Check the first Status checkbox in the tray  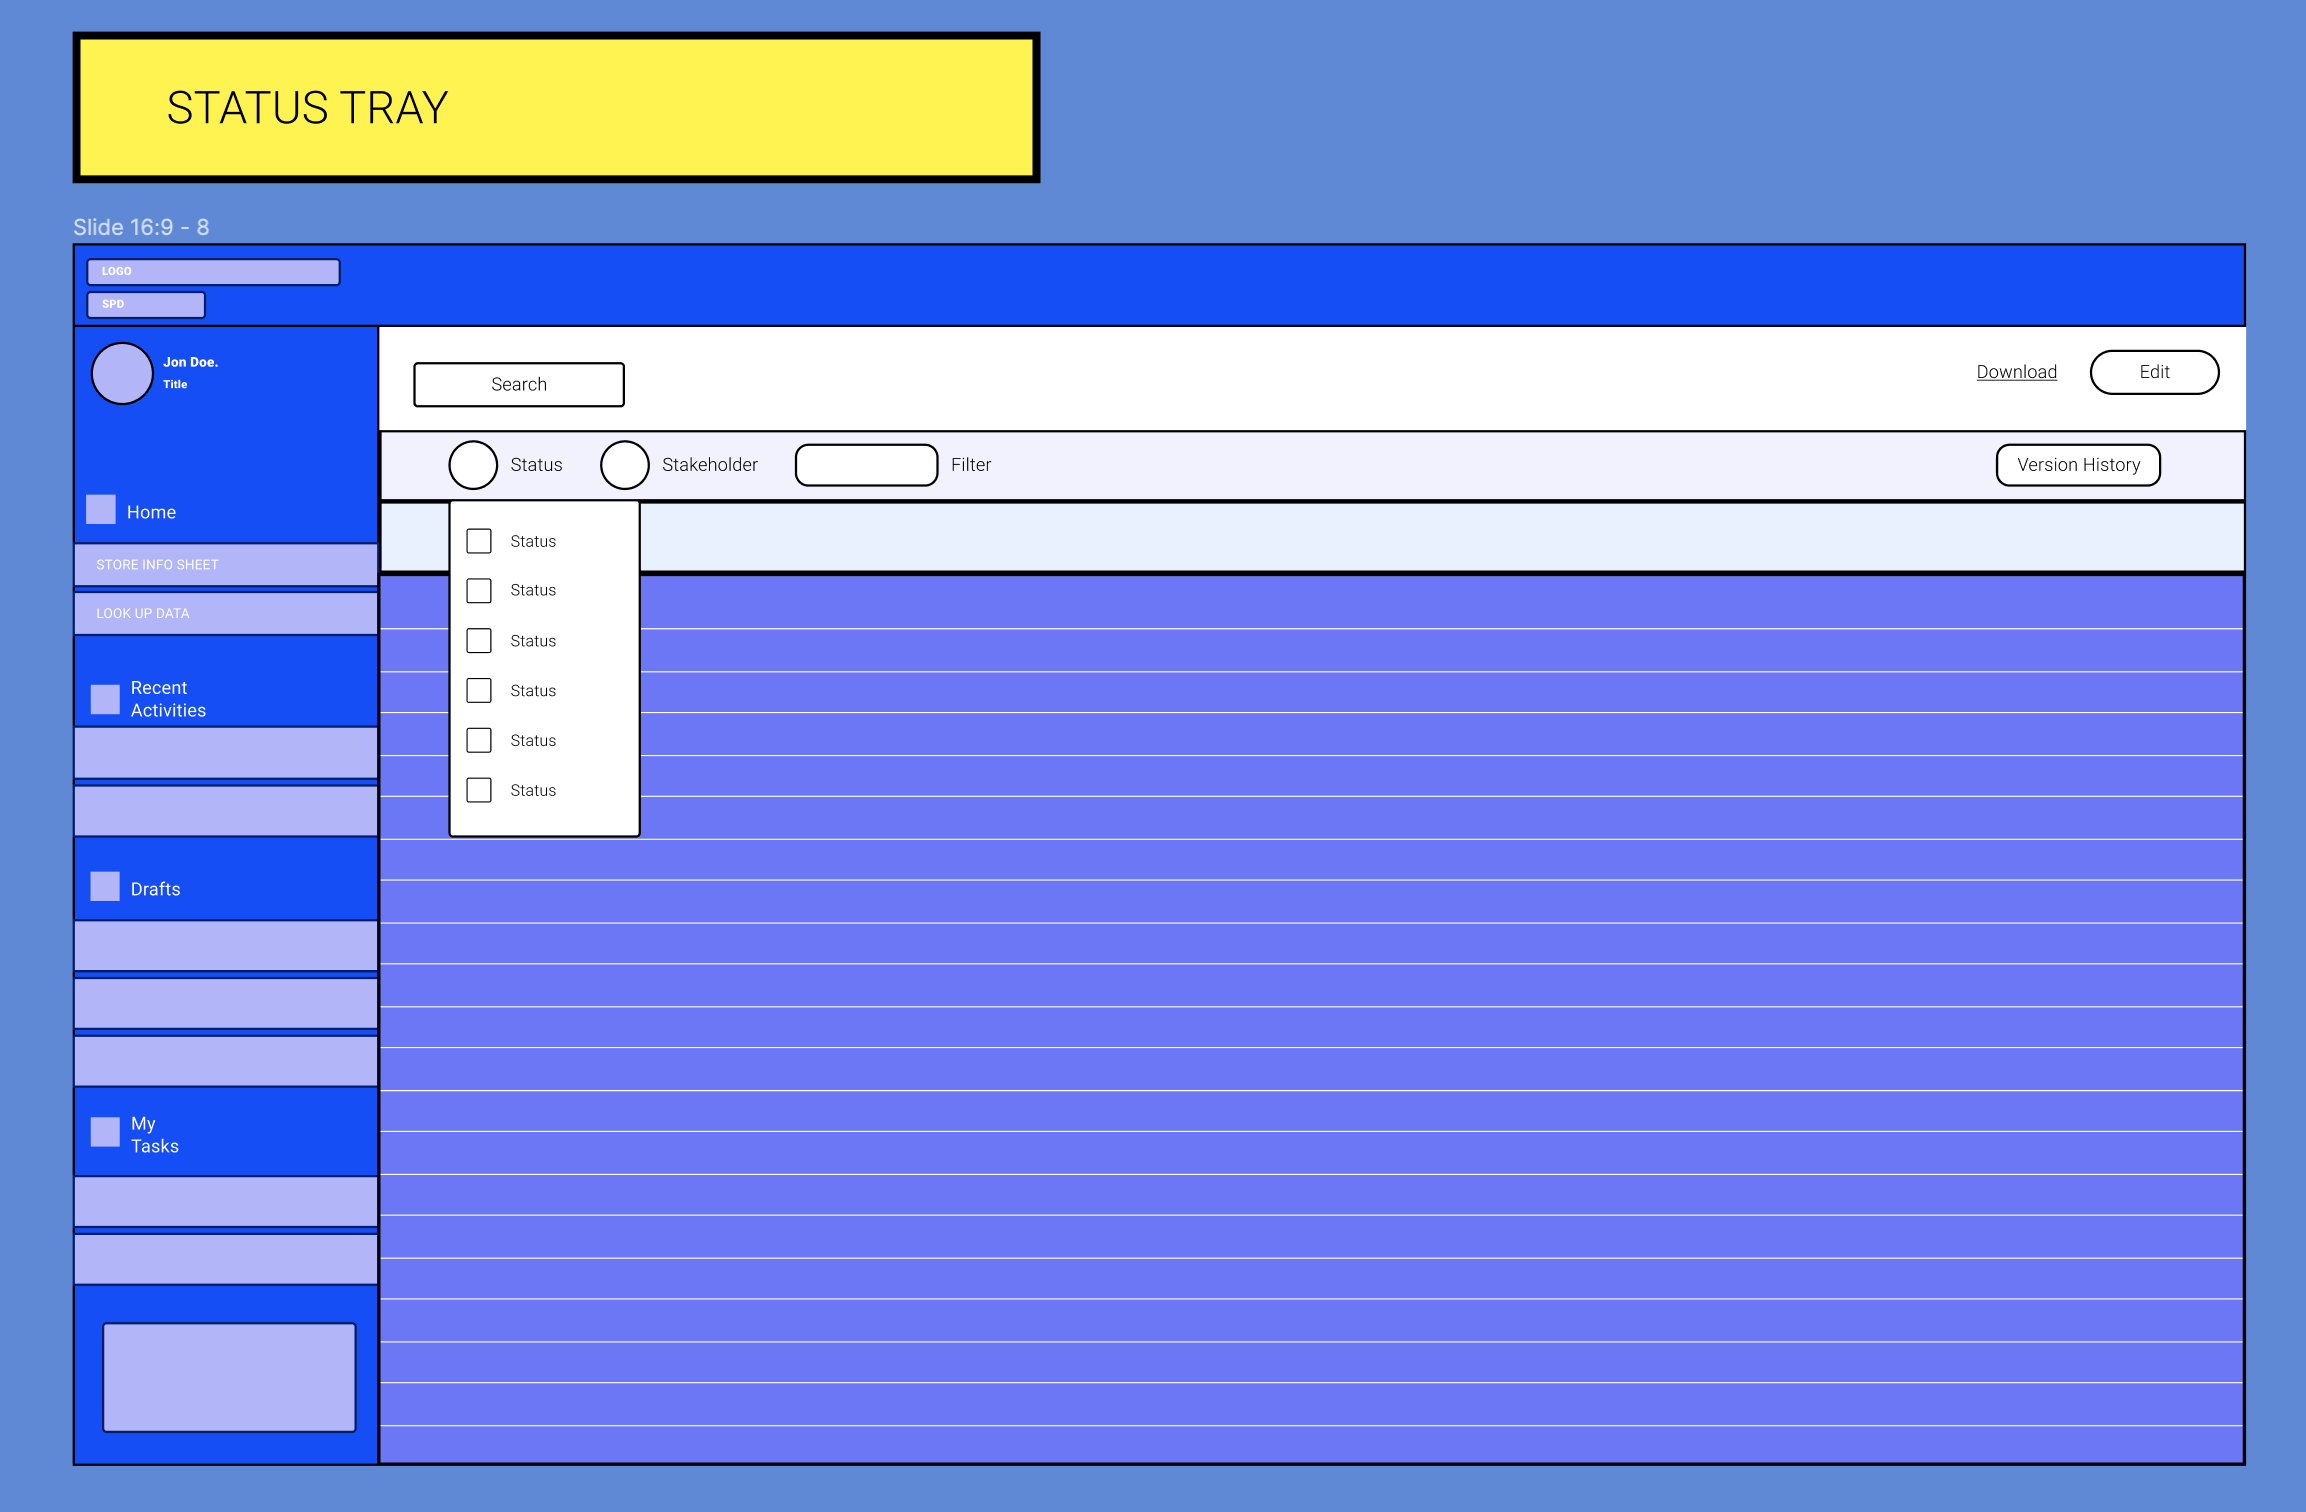[x=478, y=540]
